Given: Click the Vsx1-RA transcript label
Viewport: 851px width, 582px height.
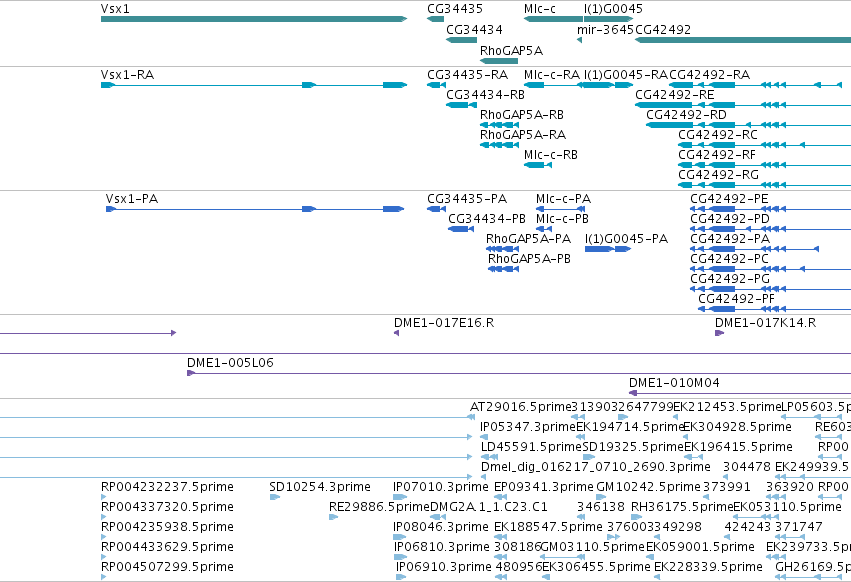Looking at the screenshot, I should coord(128,74).
